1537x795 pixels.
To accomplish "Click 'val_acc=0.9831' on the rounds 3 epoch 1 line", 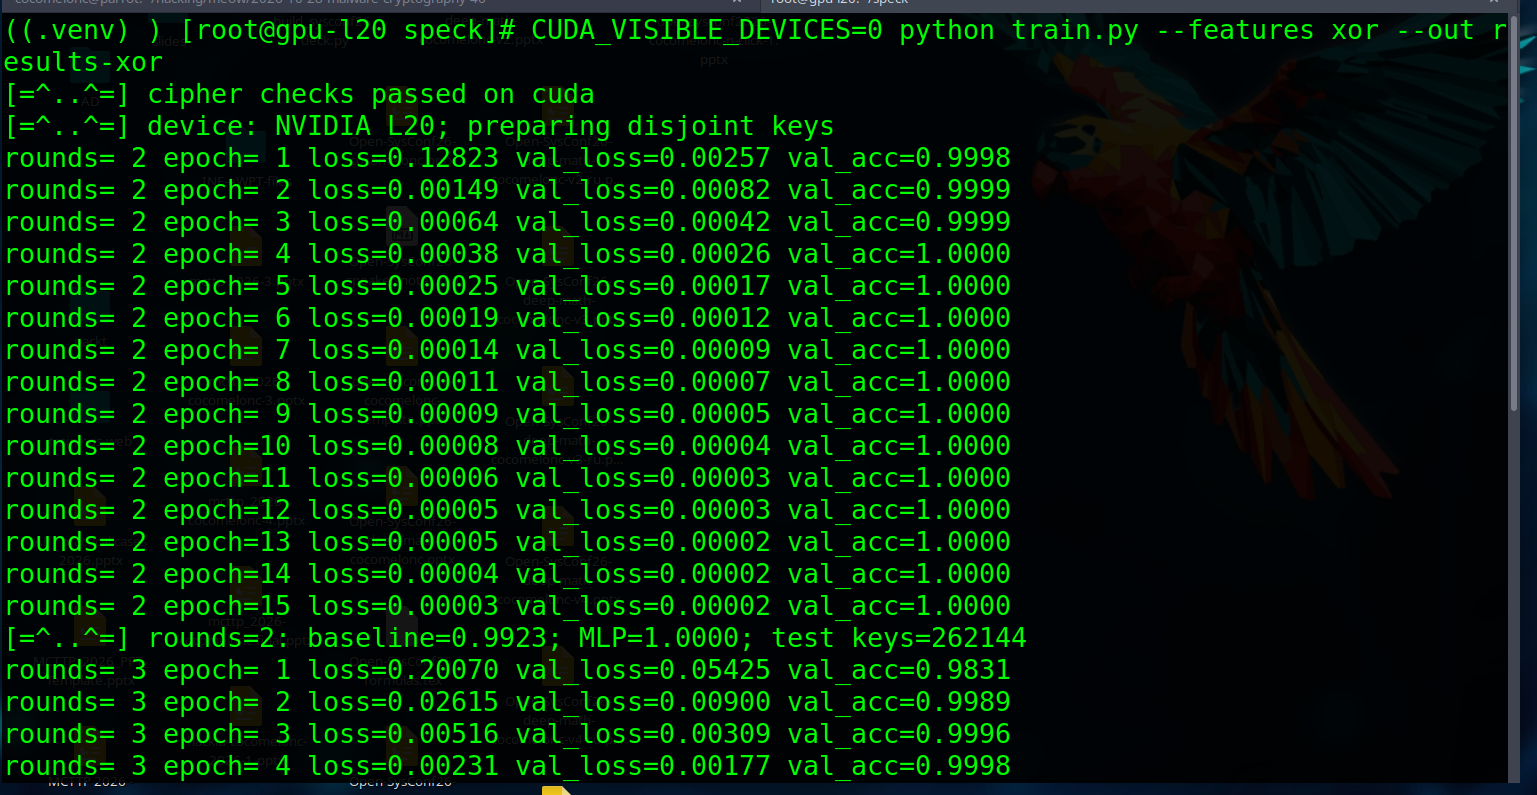I will (x=899, y=671).
